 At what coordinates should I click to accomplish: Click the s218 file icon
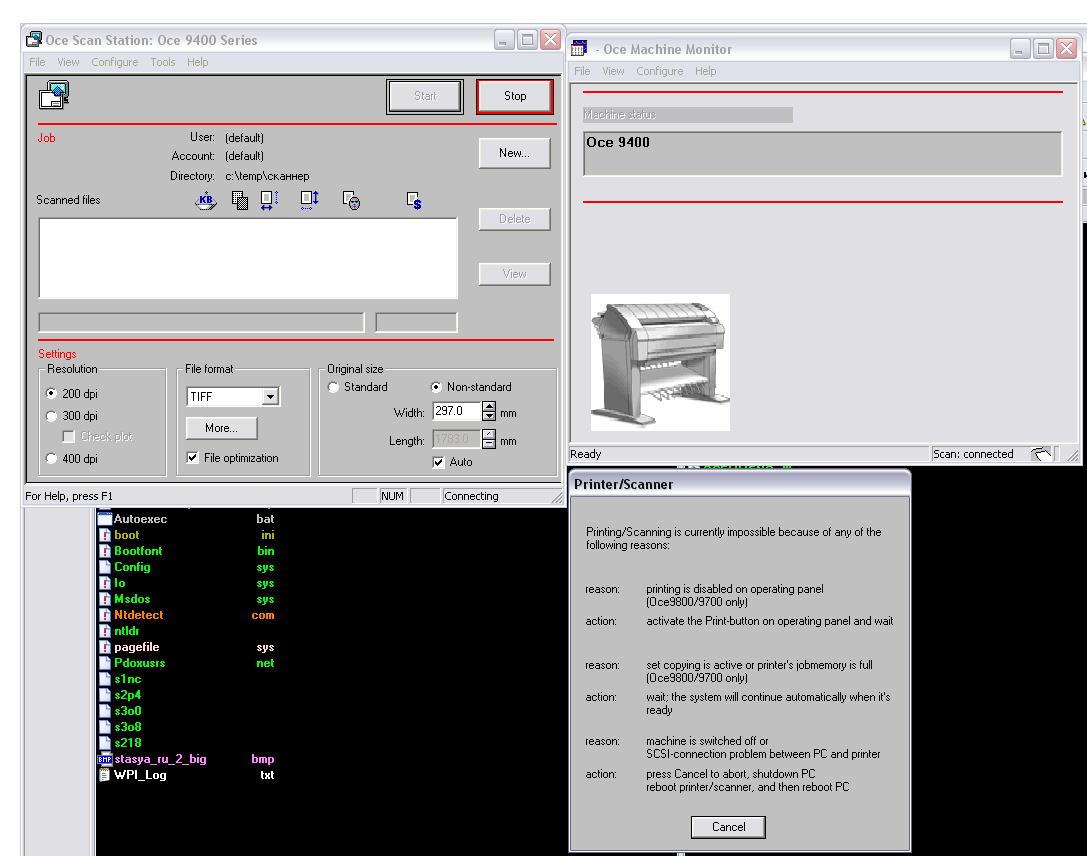click(x=105, y=743)
